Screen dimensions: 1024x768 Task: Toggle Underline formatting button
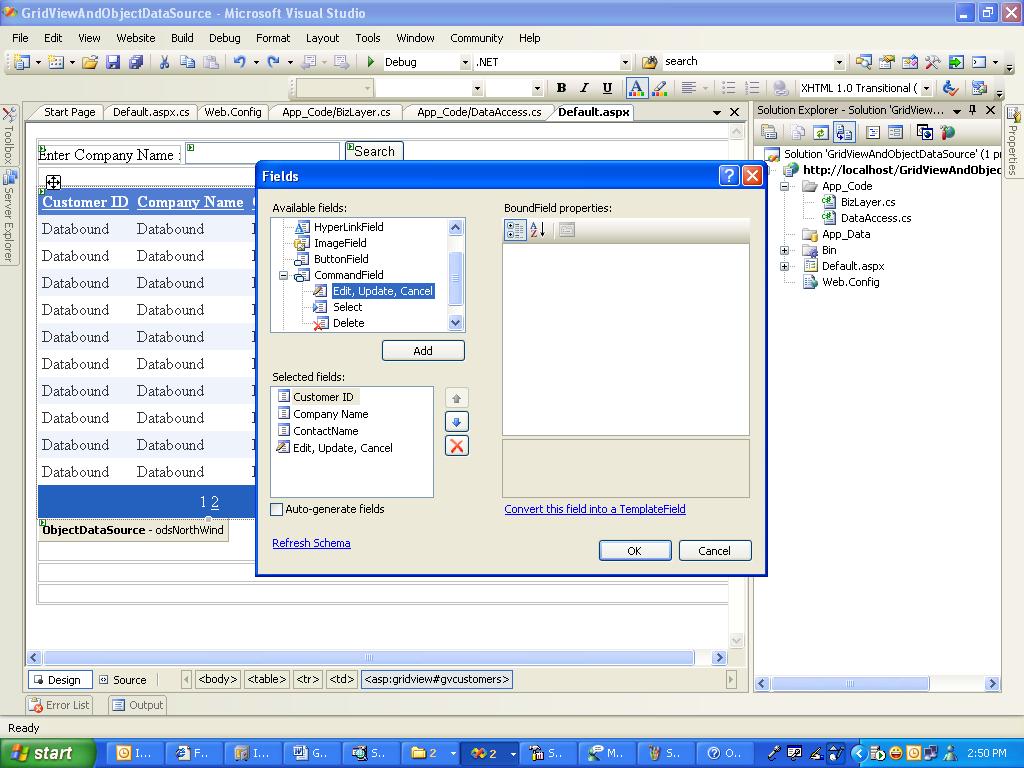[x=607, y=88]
